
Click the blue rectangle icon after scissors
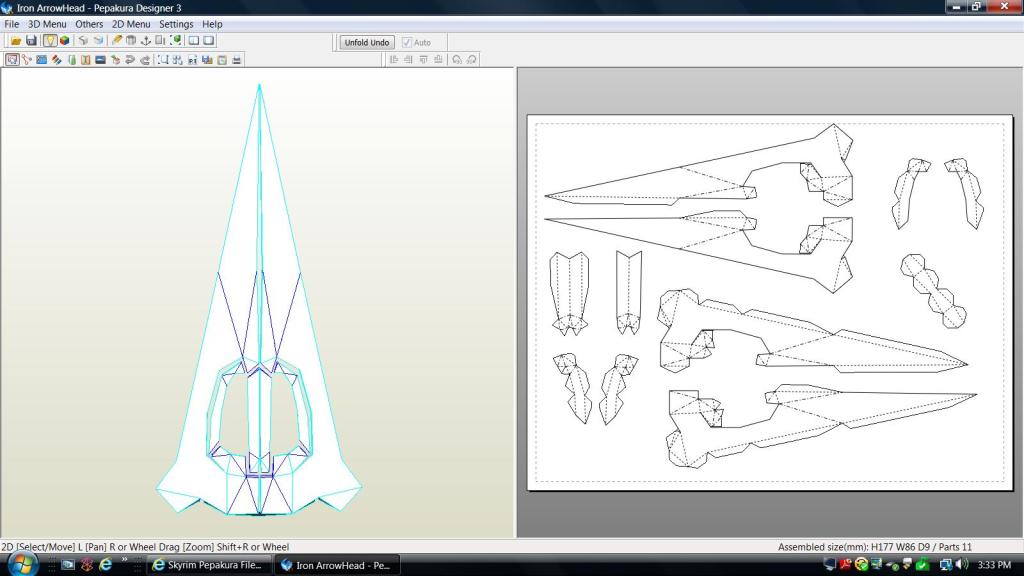42,59
